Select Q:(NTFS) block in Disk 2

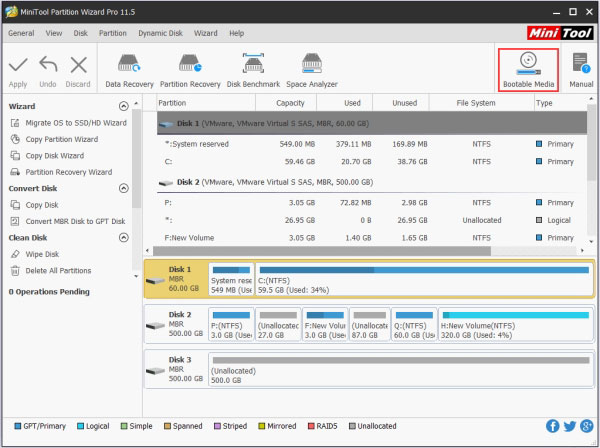pos(414,324)
